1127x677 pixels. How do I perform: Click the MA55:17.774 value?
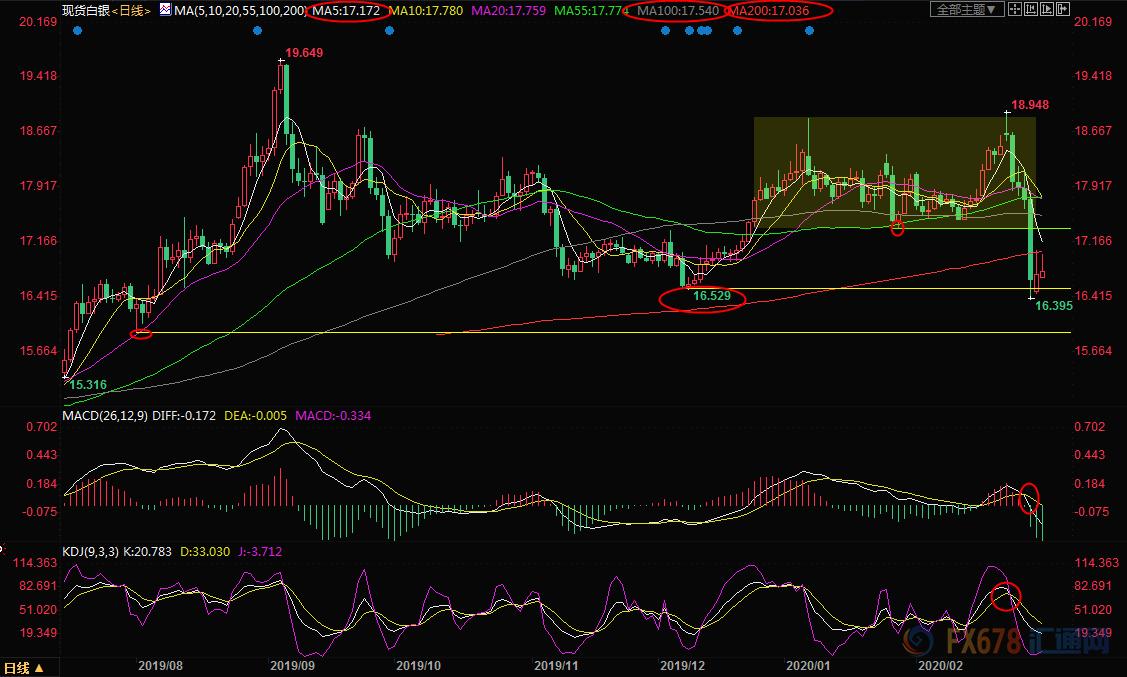(591, 11)
